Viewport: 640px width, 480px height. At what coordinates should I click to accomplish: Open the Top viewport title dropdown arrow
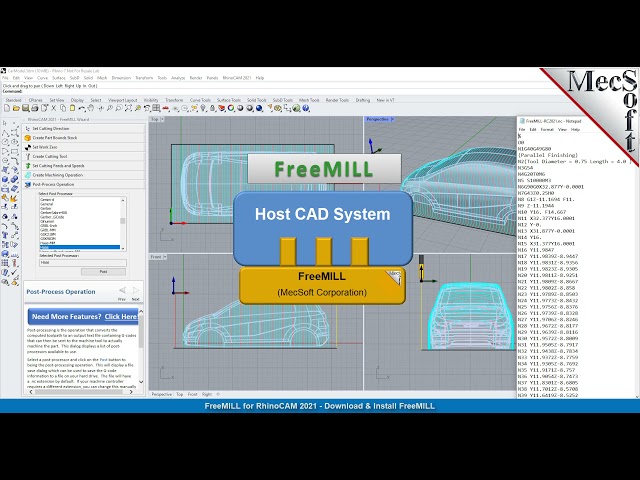pyautogui.click(x=162, y=119)
